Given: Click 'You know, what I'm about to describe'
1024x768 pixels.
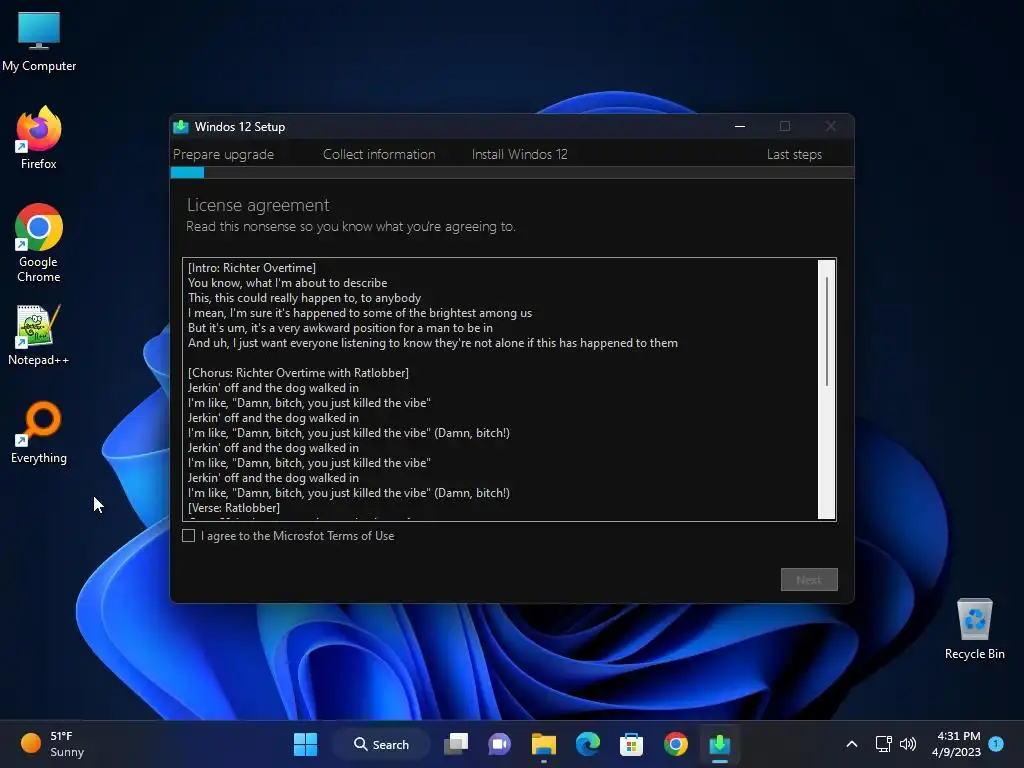Looking at the screenshot, I should 287,283.
